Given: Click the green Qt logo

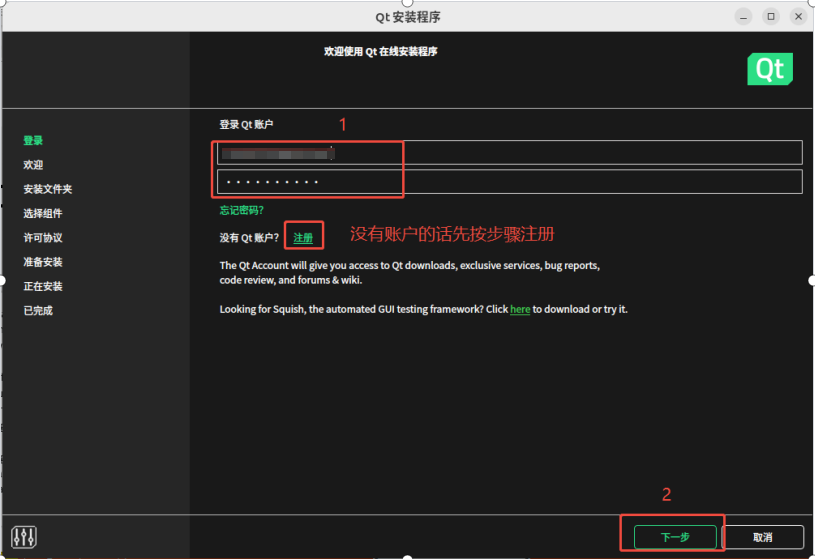Looking at the screenshot, I should point(770,69).
